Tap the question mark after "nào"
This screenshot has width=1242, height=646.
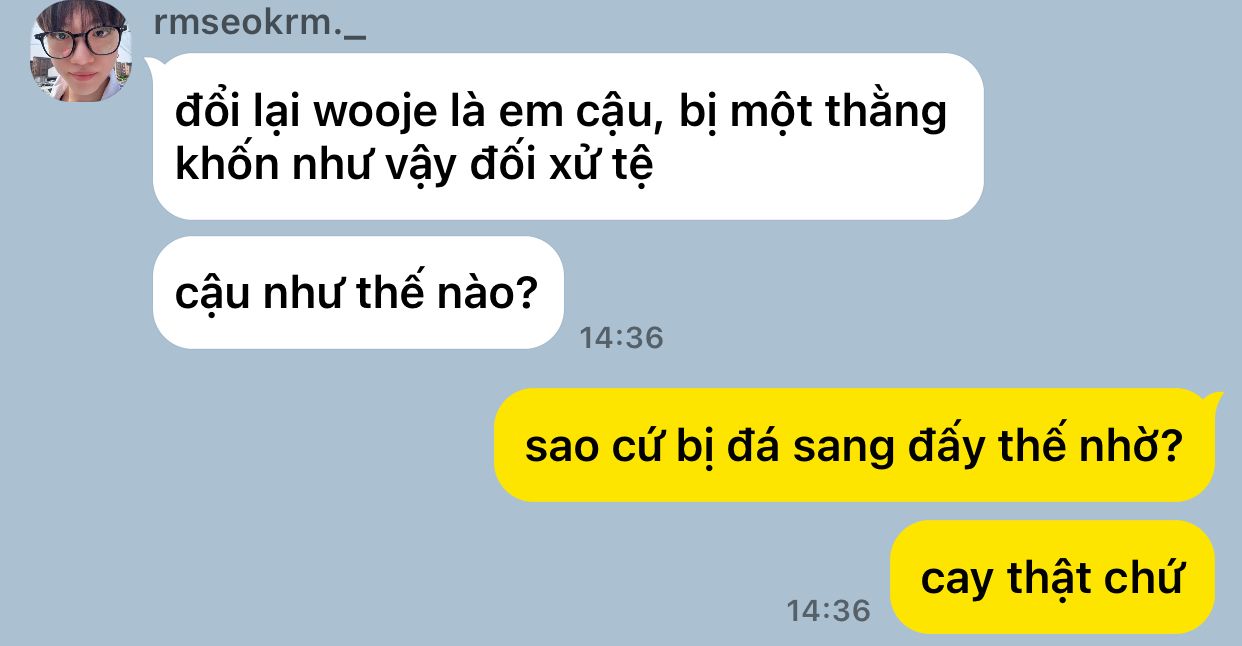(527, 294)
